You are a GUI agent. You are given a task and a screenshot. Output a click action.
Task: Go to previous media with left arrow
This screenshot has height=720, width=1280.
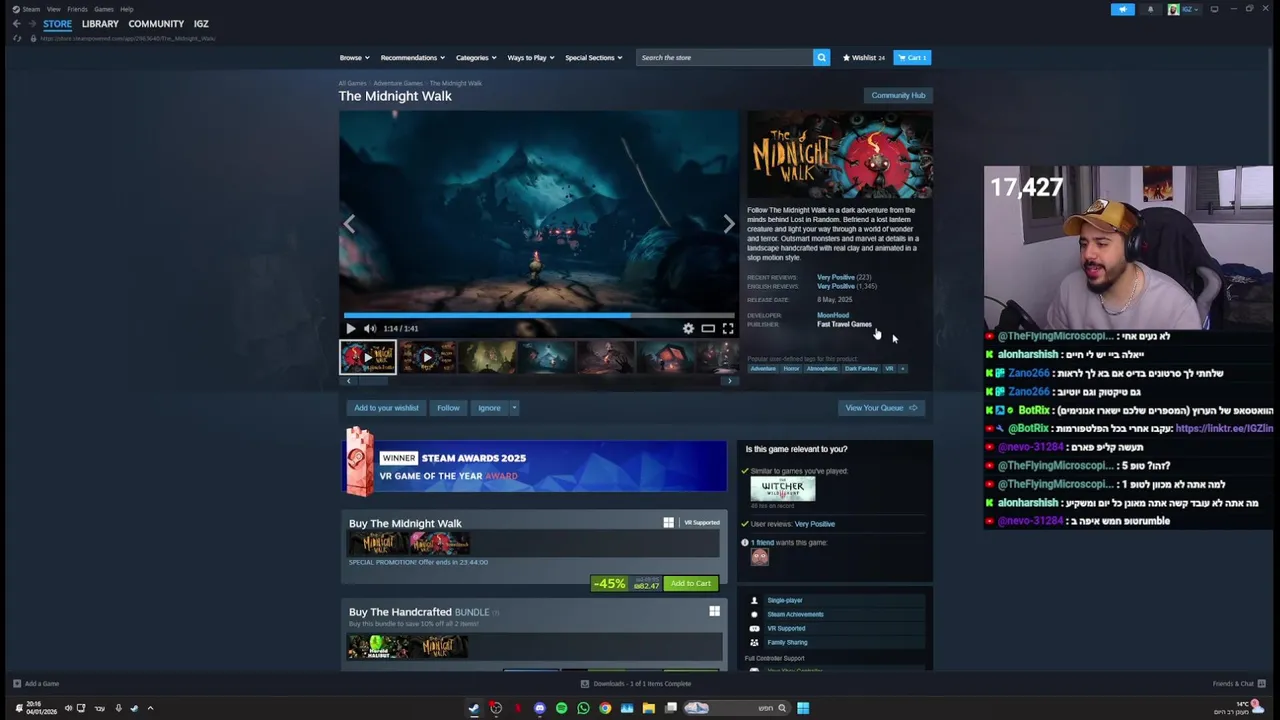click(x=349, y=224)
